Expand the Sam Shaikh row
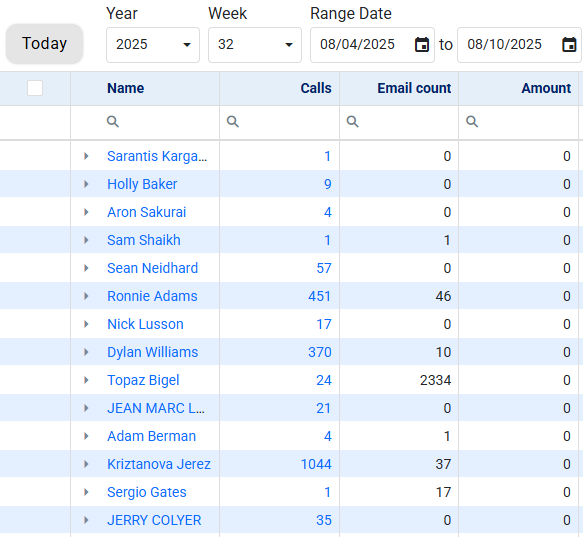The height and width of the screenshot is (537, 583). 86,240
